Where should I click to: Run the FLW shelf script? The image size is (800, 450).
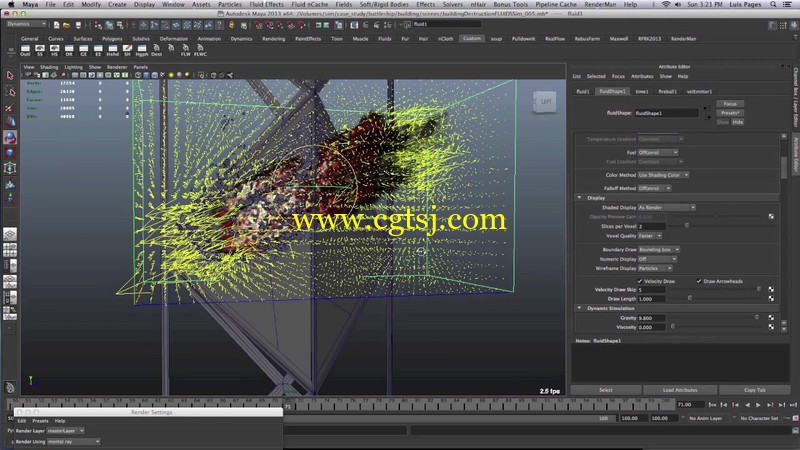coord(185,50)
